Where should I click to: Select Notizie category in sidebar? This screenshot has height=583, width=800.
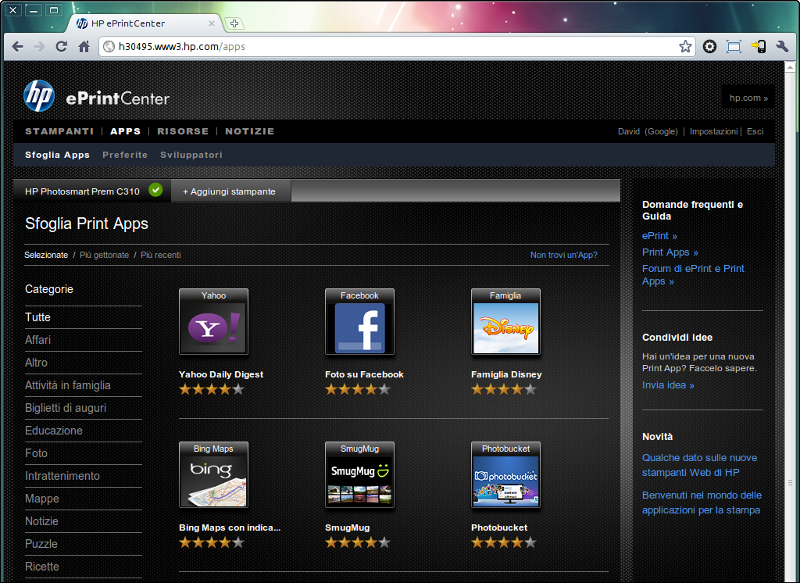[42, 521]
